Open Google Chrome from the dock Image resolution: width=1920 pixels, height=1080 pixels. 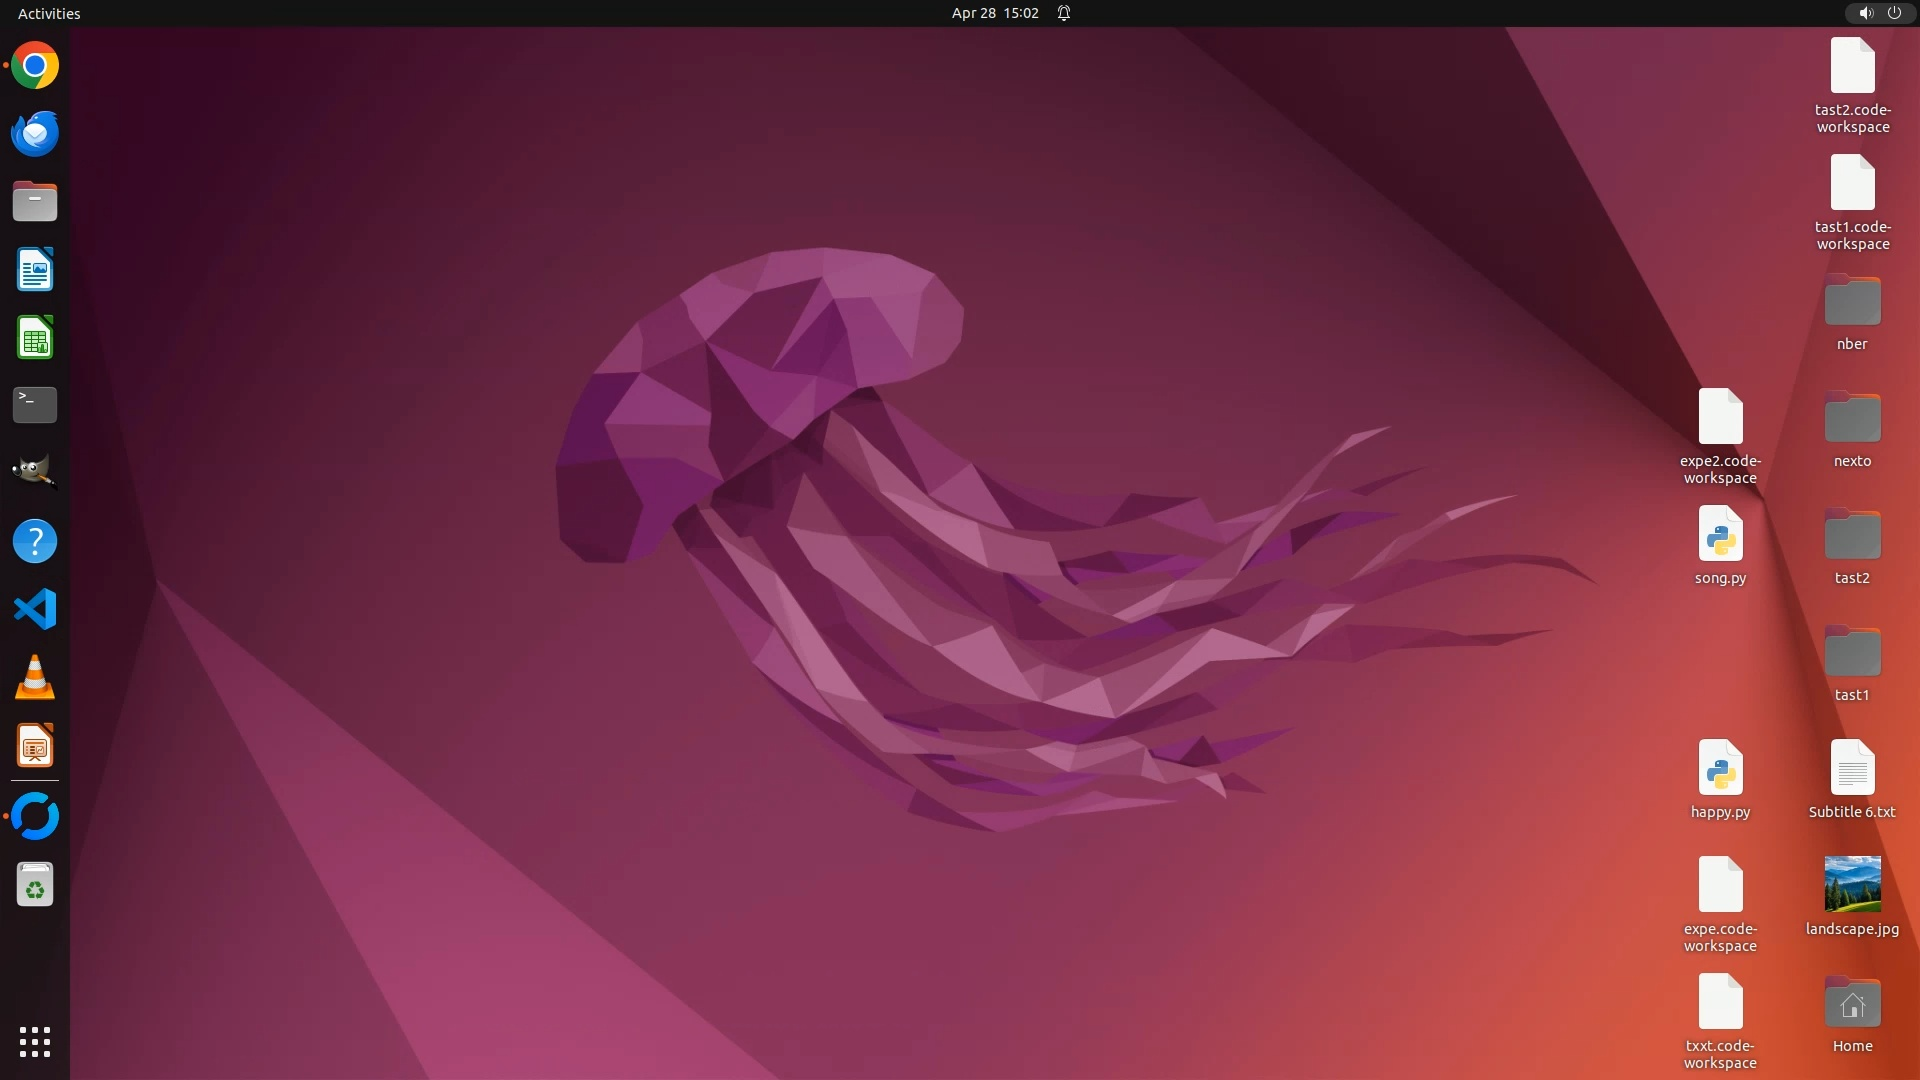pyautogui.click(x=35, y=66)
